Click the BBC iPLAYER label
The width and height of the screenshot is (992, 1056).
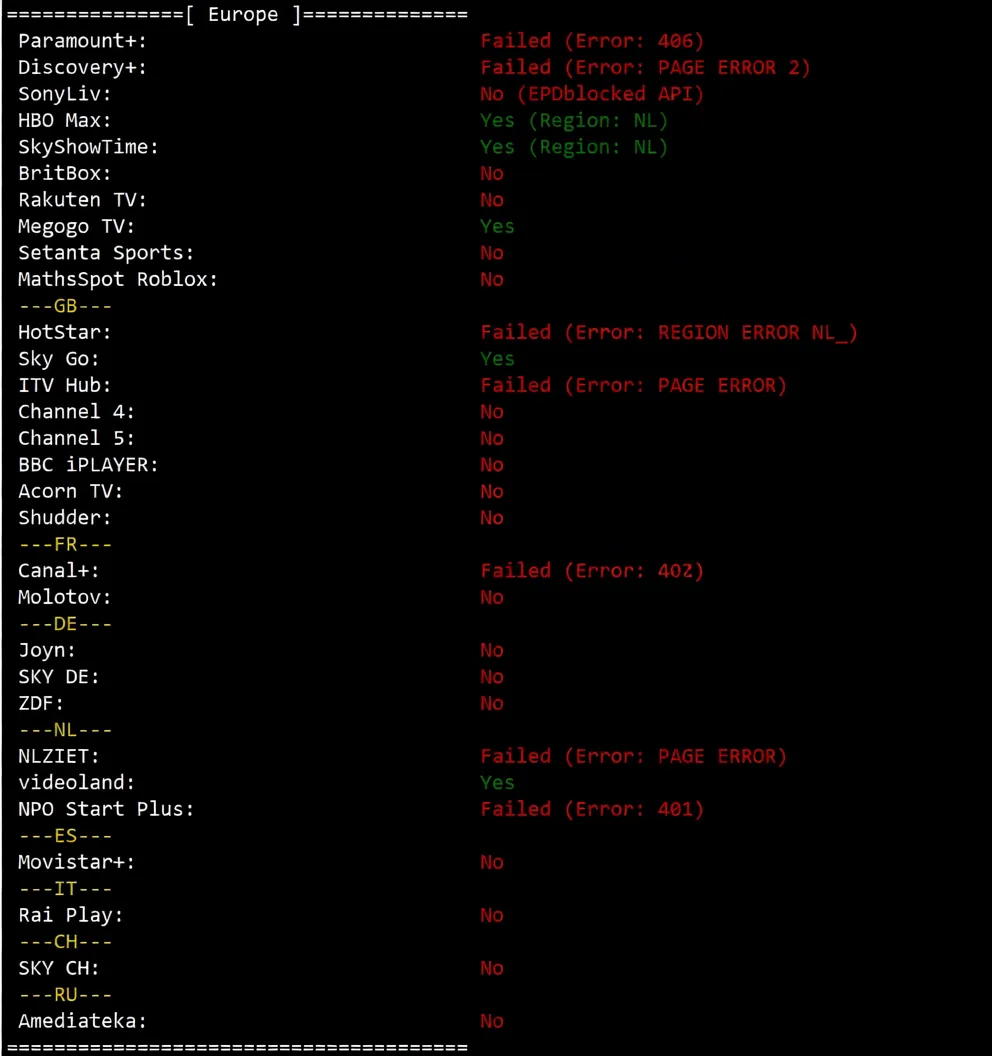pos(88,465)
